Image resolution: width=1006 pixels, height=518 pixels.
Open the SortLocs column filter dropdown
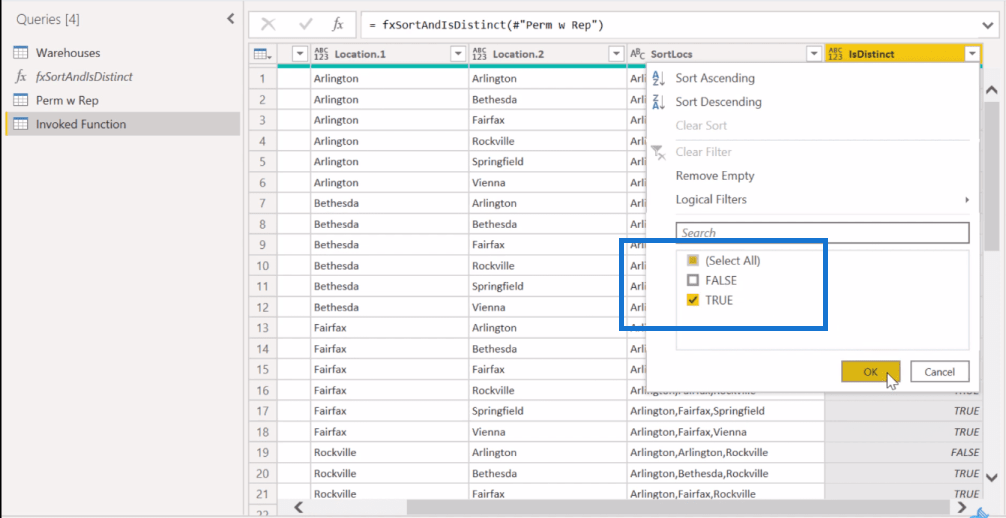[814, 55]
